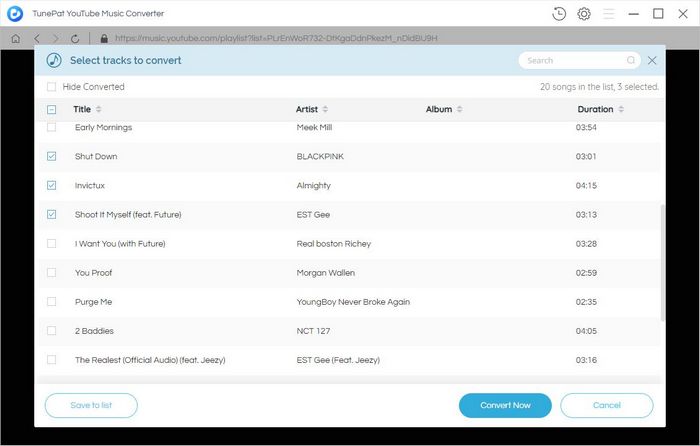Click the TunePat app logo

click(x=15, y=14)
